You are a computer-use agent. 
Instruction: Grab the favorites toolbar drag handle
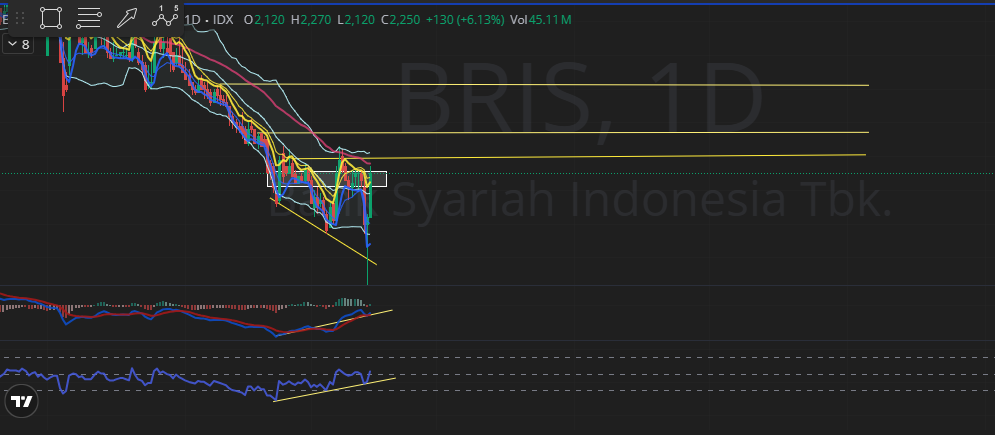point(20,18)
